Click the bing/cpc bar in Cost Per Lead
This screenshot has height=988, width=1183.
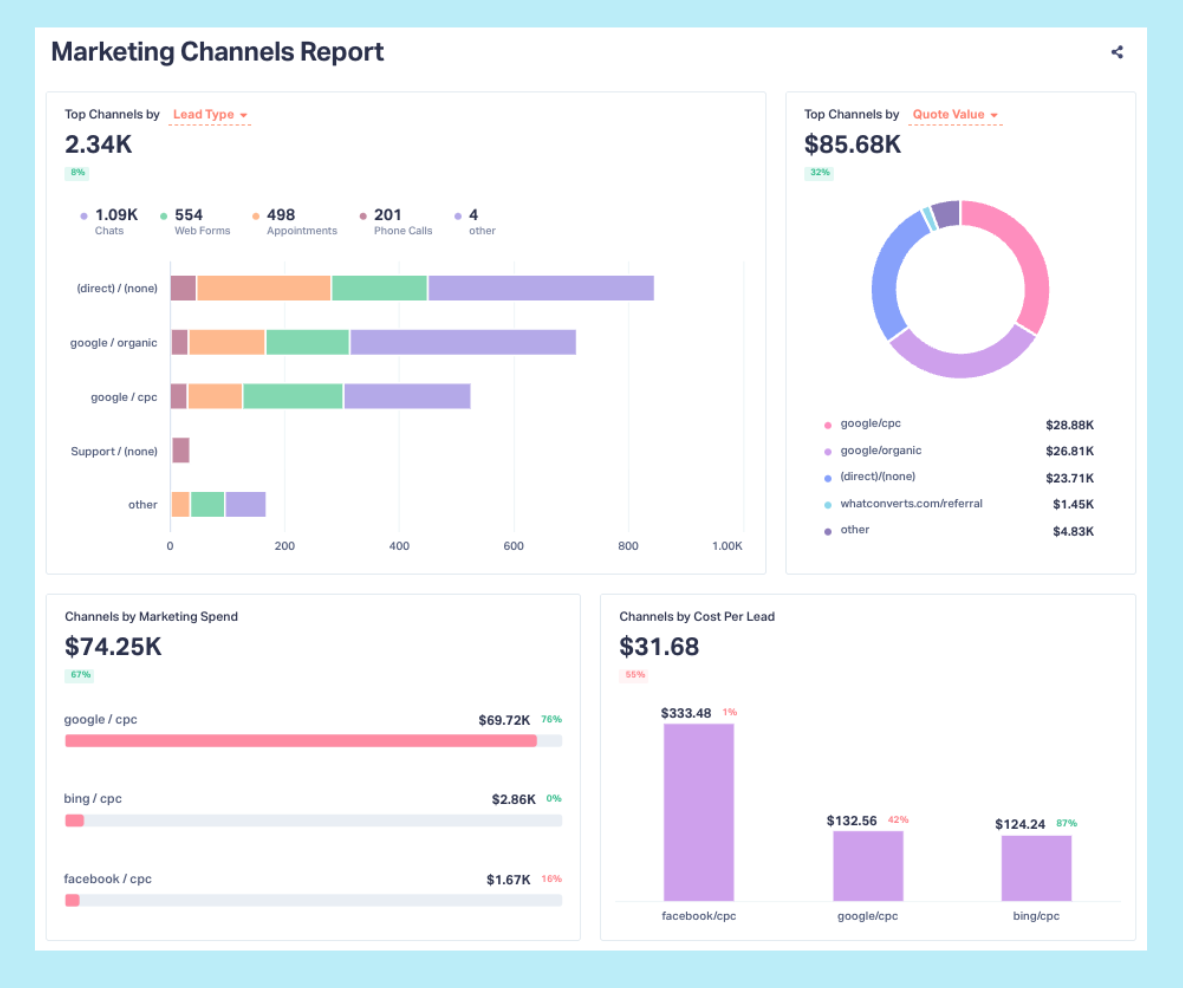[1036, 867]
